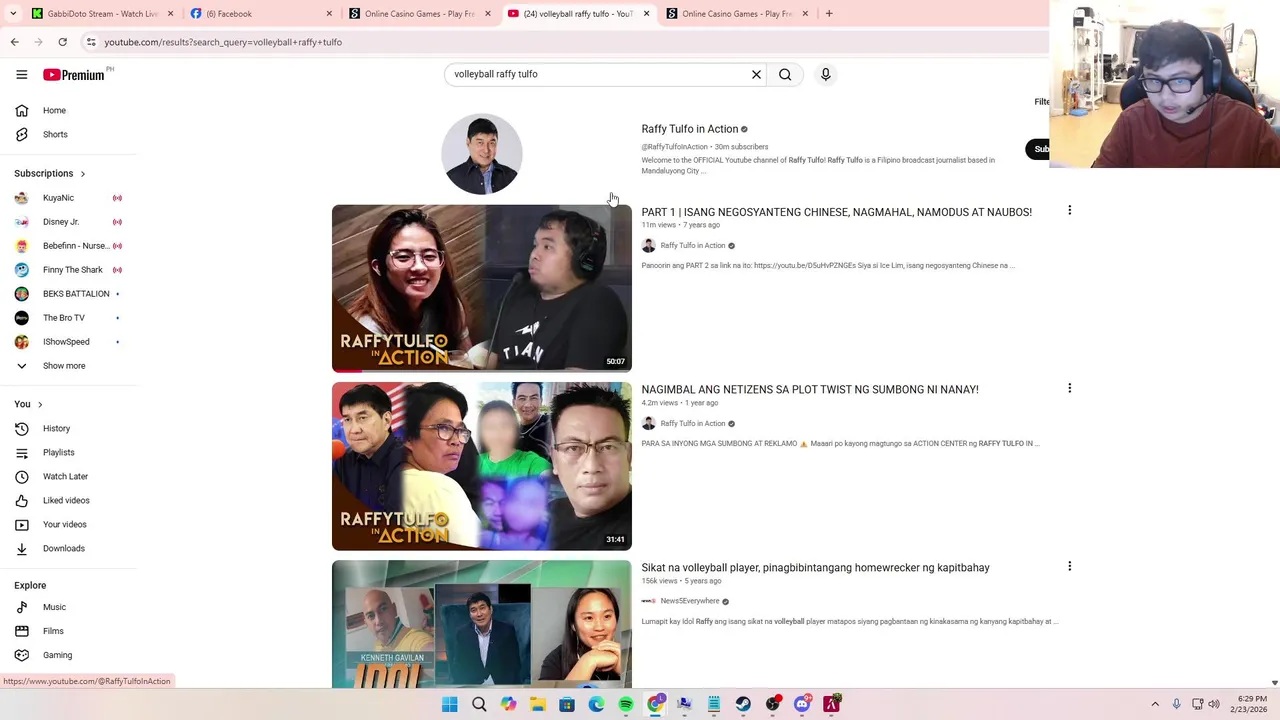
Task: Open File Explorer from the taskbar
Action: tap(537, 705)
